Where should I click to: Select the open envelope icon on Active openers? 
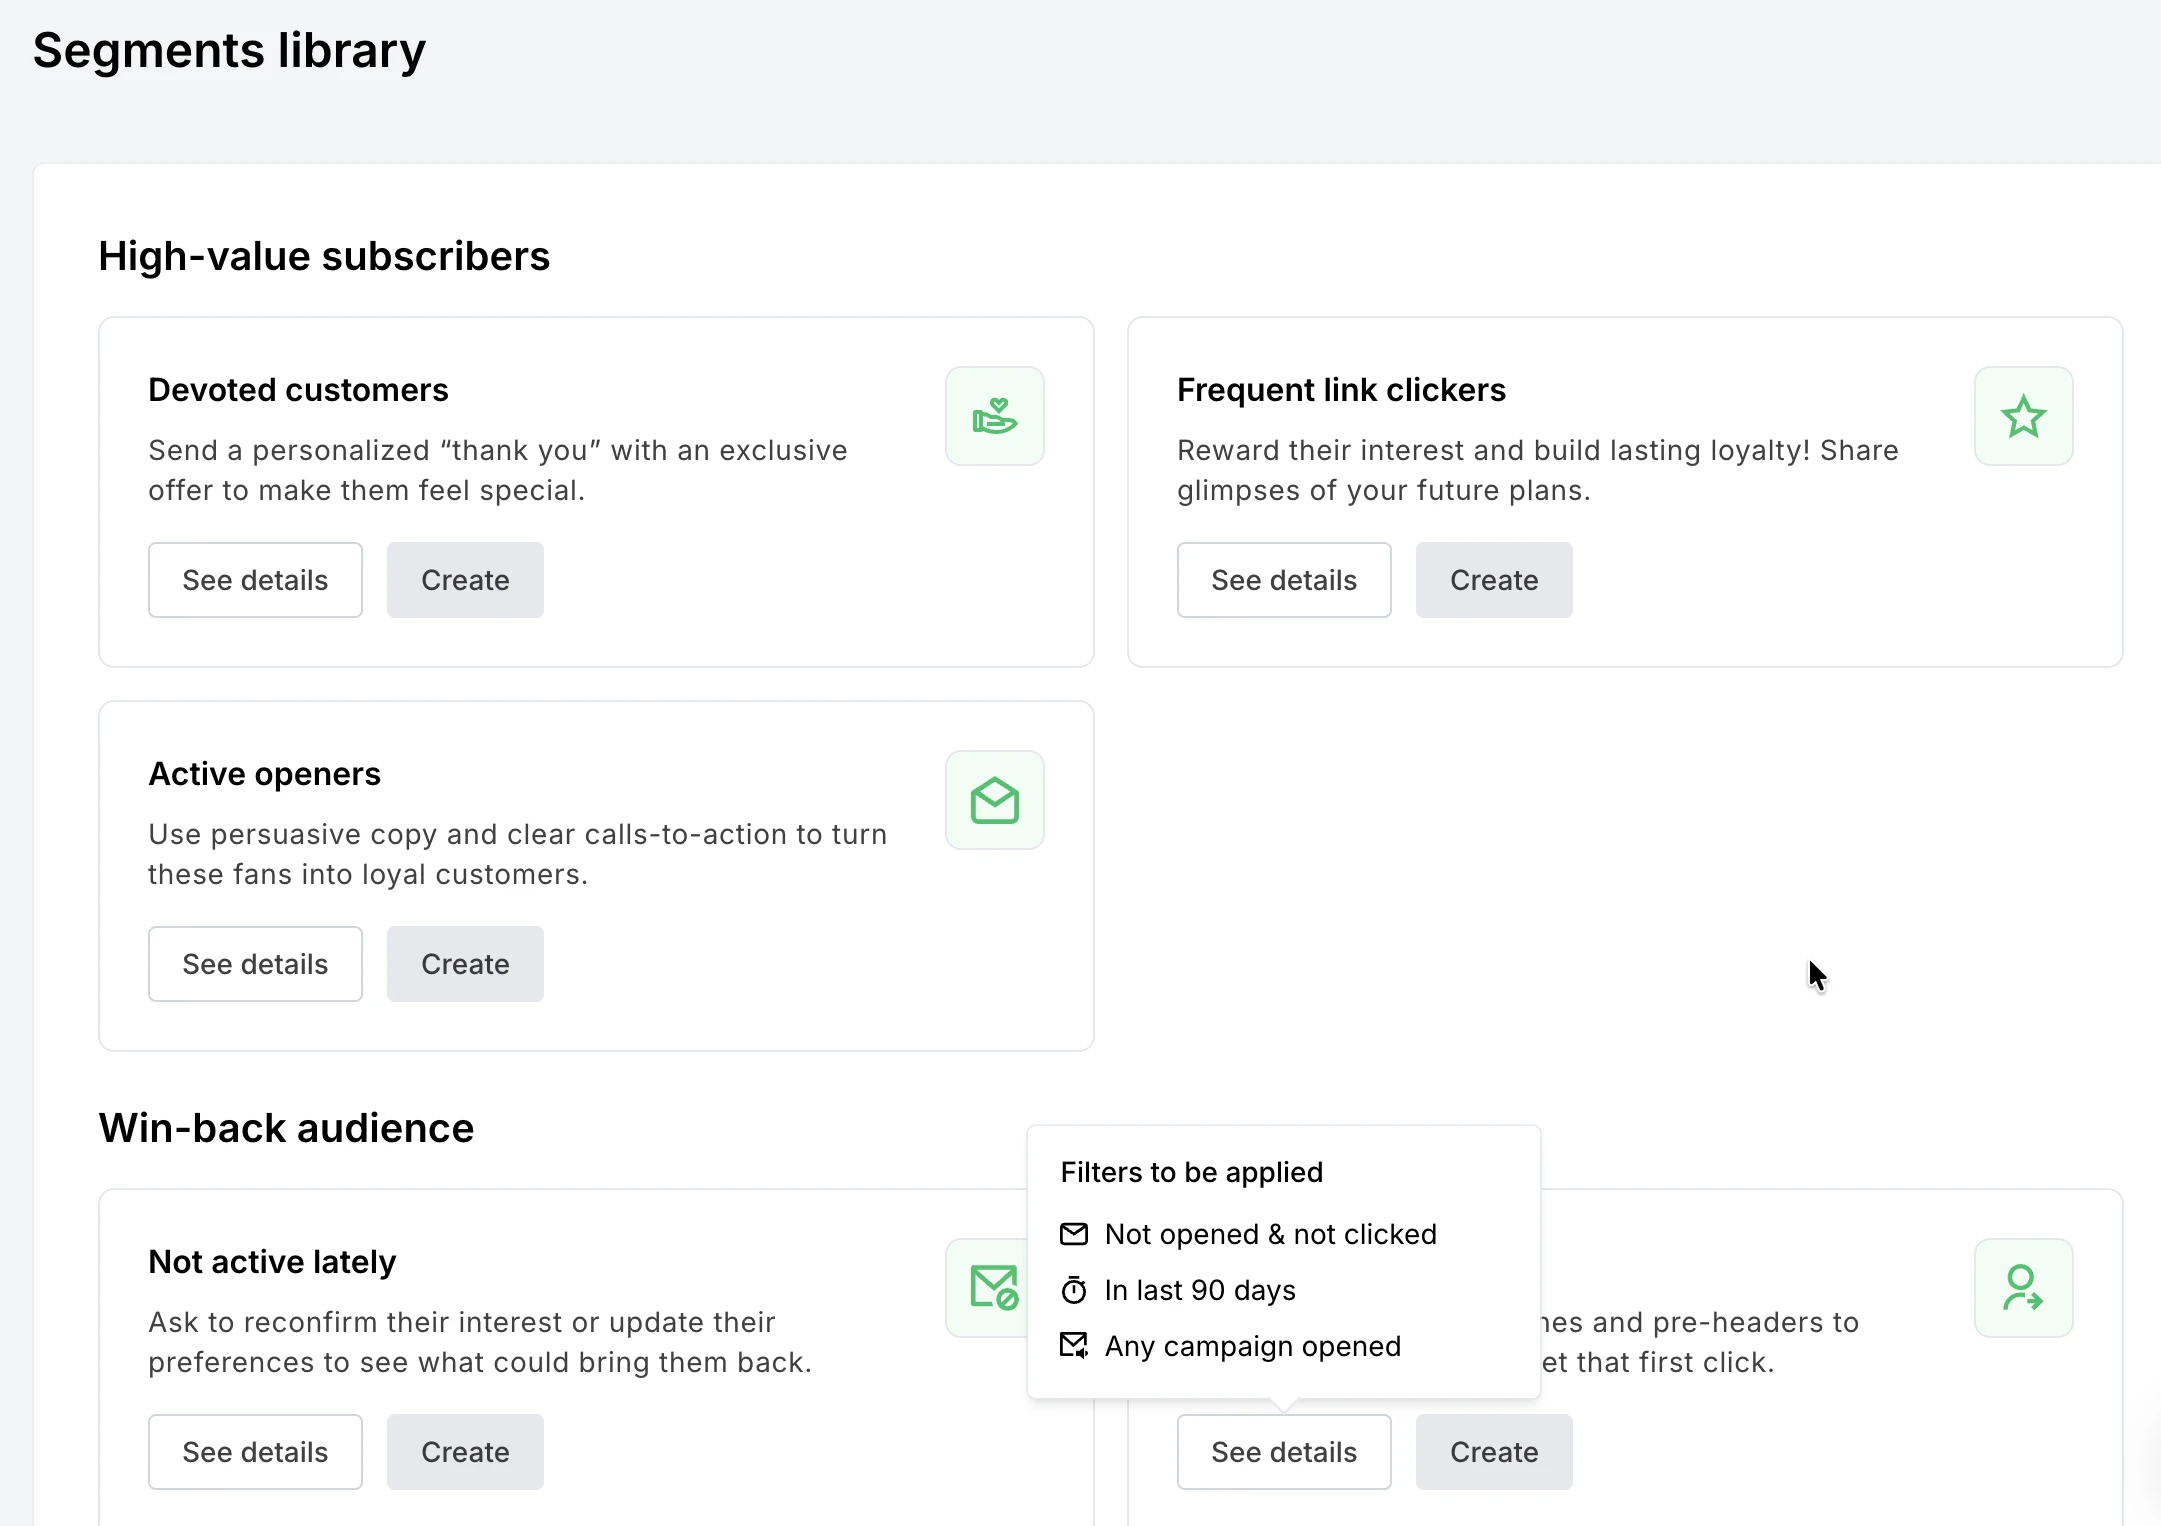coord(994,799)
